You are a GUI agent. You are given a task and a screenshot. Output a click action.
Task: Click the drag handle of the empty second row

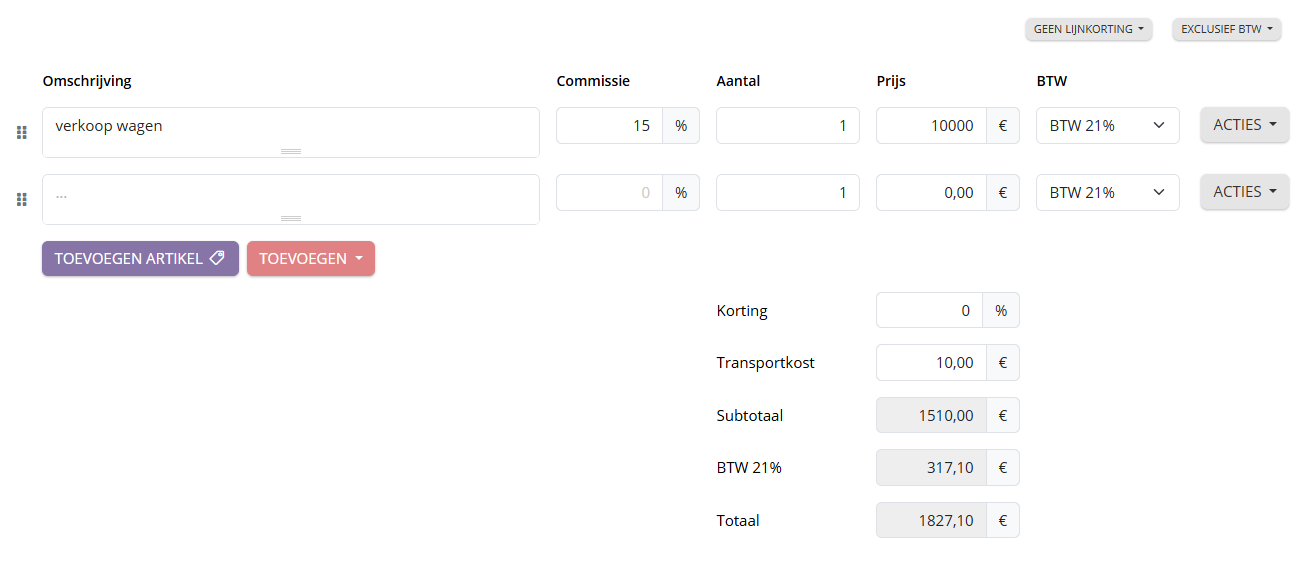[21, 200]
